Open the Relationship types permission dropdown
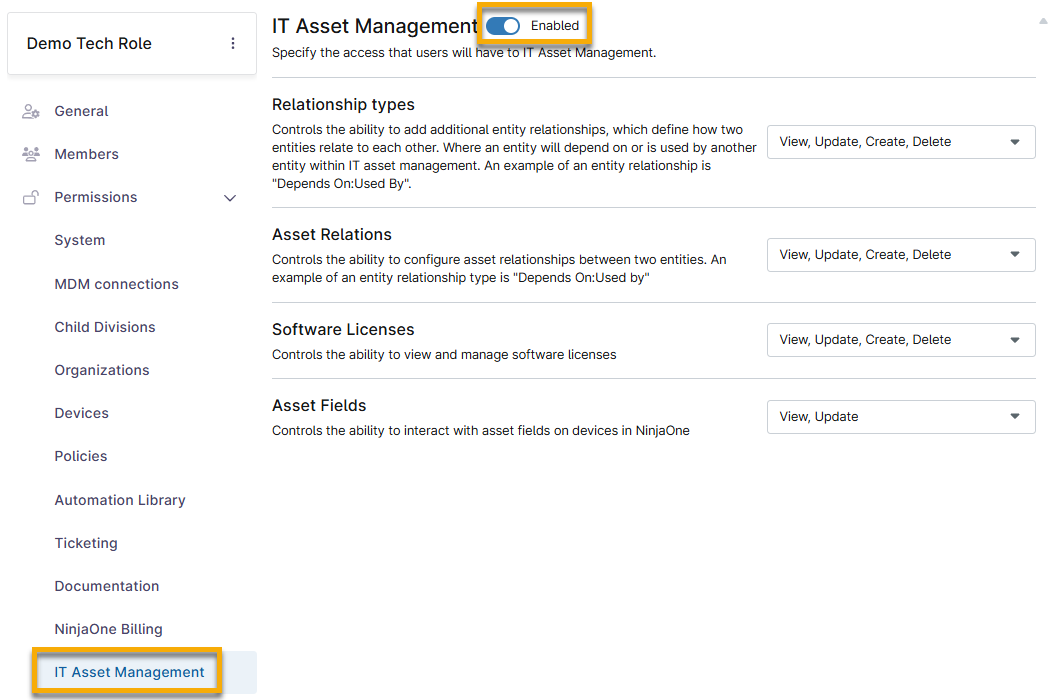Screen dimensions: 1048x700 900,142
